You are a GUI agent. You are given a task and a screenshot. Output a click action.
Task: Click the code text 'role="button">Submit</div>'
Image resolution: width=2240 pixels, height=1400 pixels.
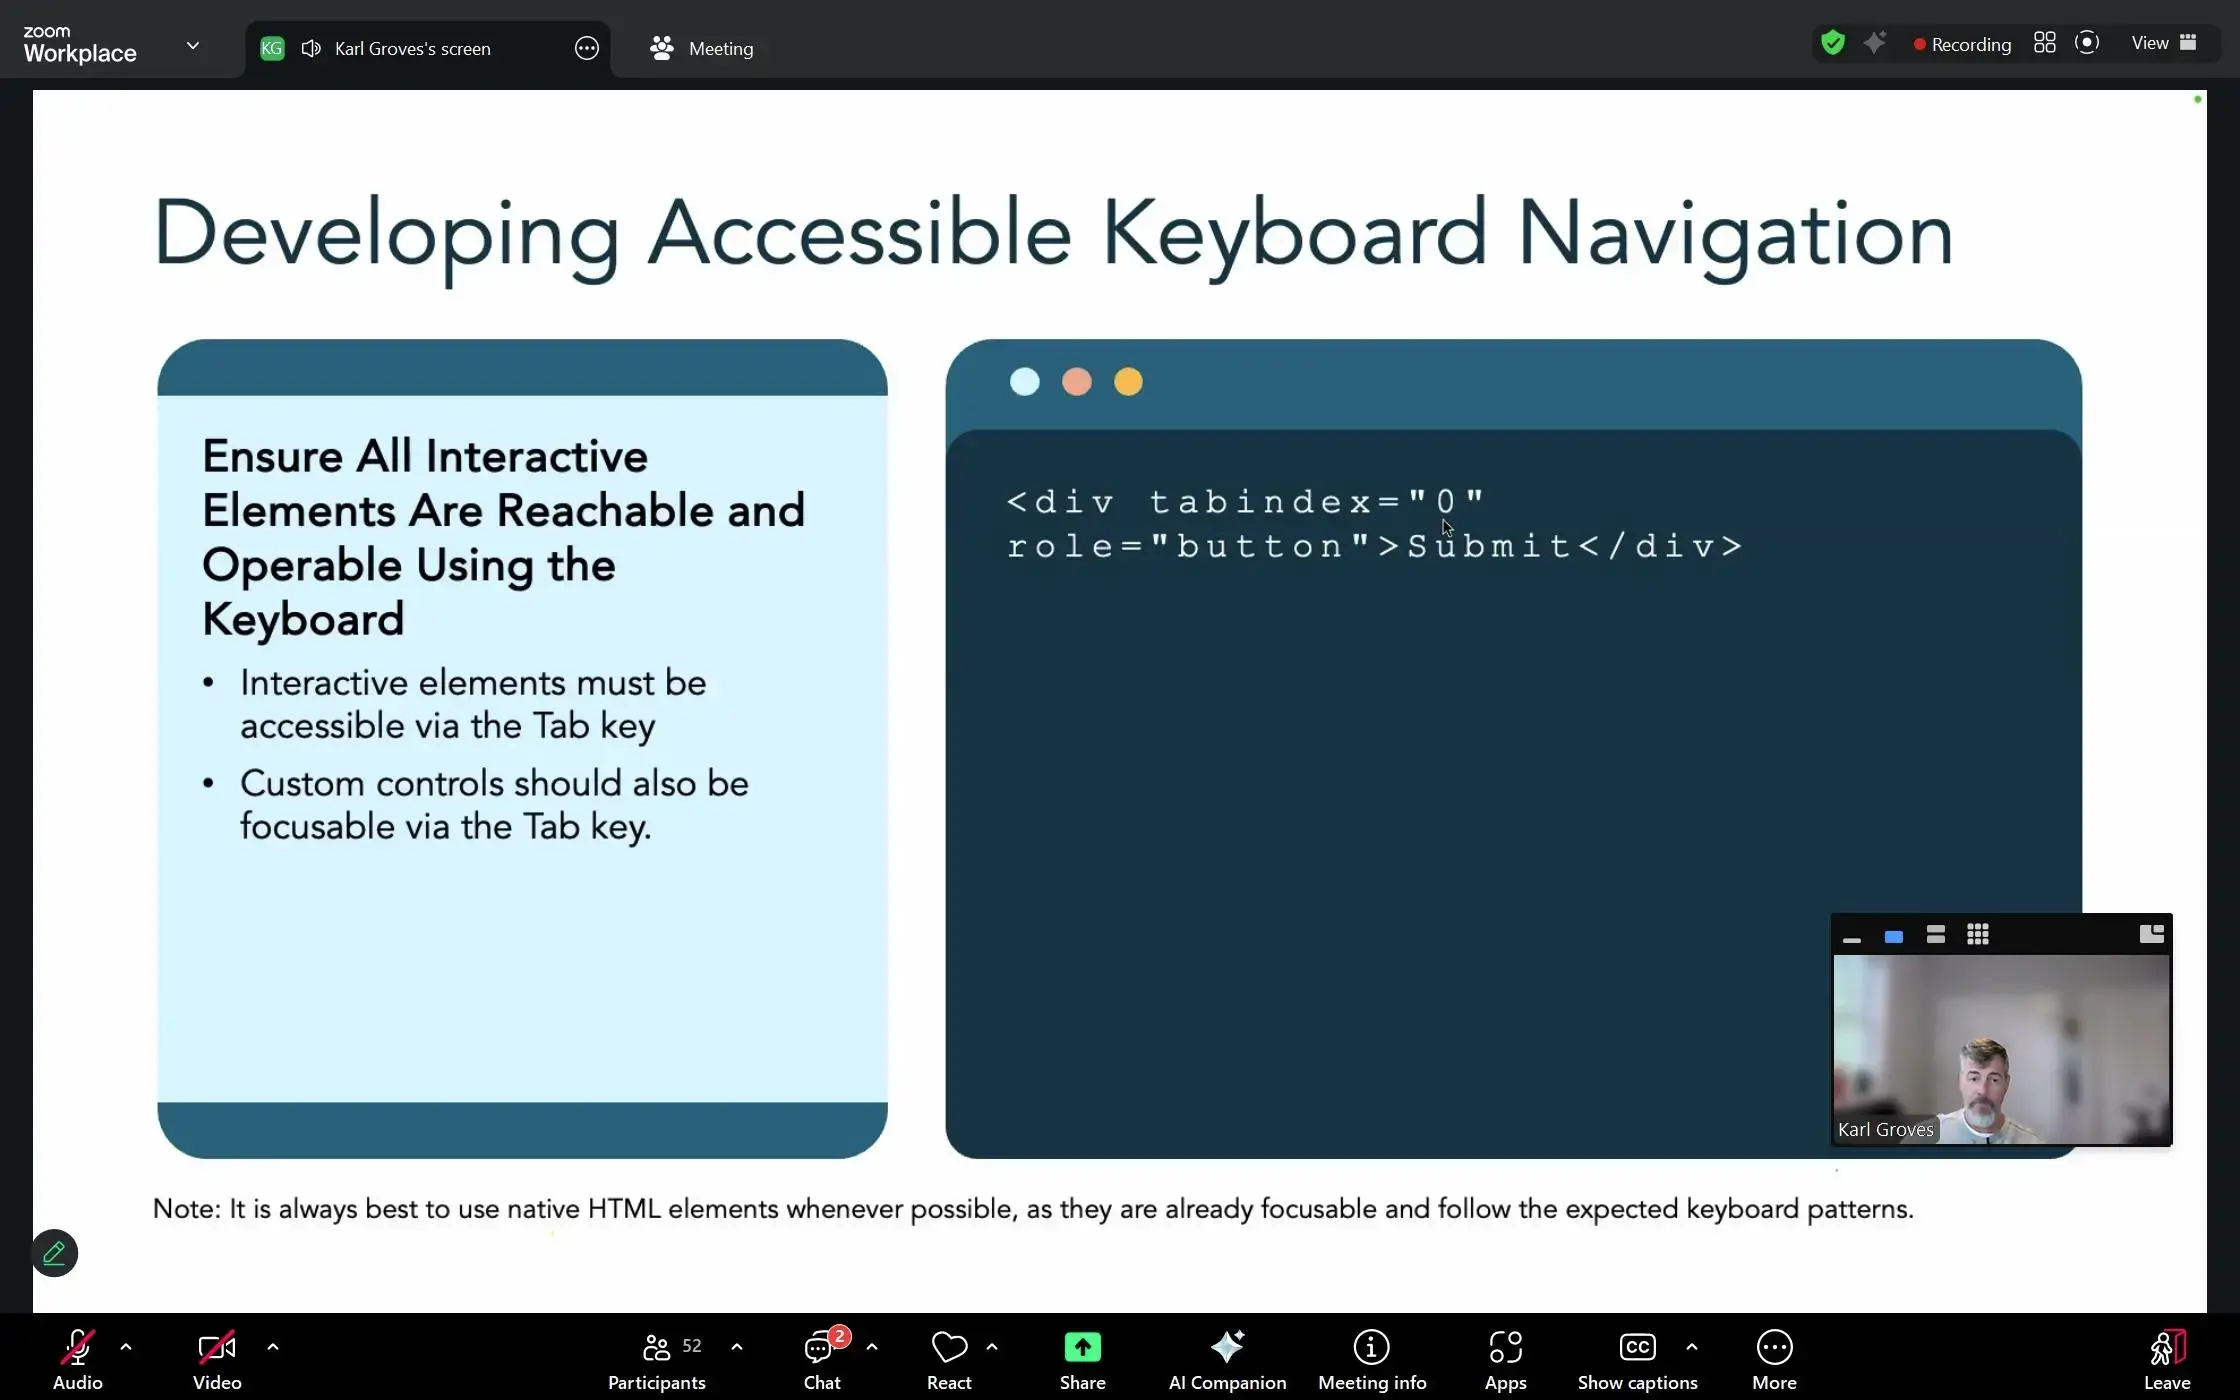[x=1375, y=546]
